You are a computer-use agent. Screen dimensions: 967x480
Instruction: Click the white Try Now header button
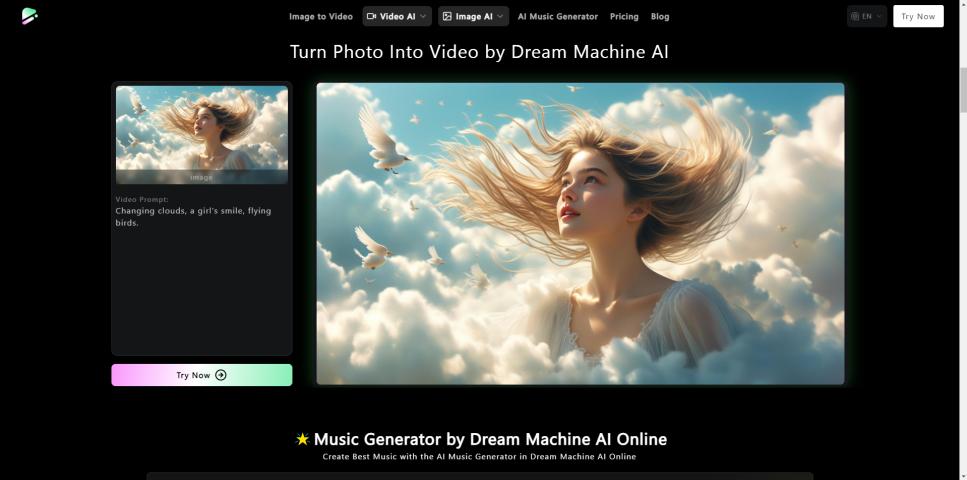click(x=917, y=16)
